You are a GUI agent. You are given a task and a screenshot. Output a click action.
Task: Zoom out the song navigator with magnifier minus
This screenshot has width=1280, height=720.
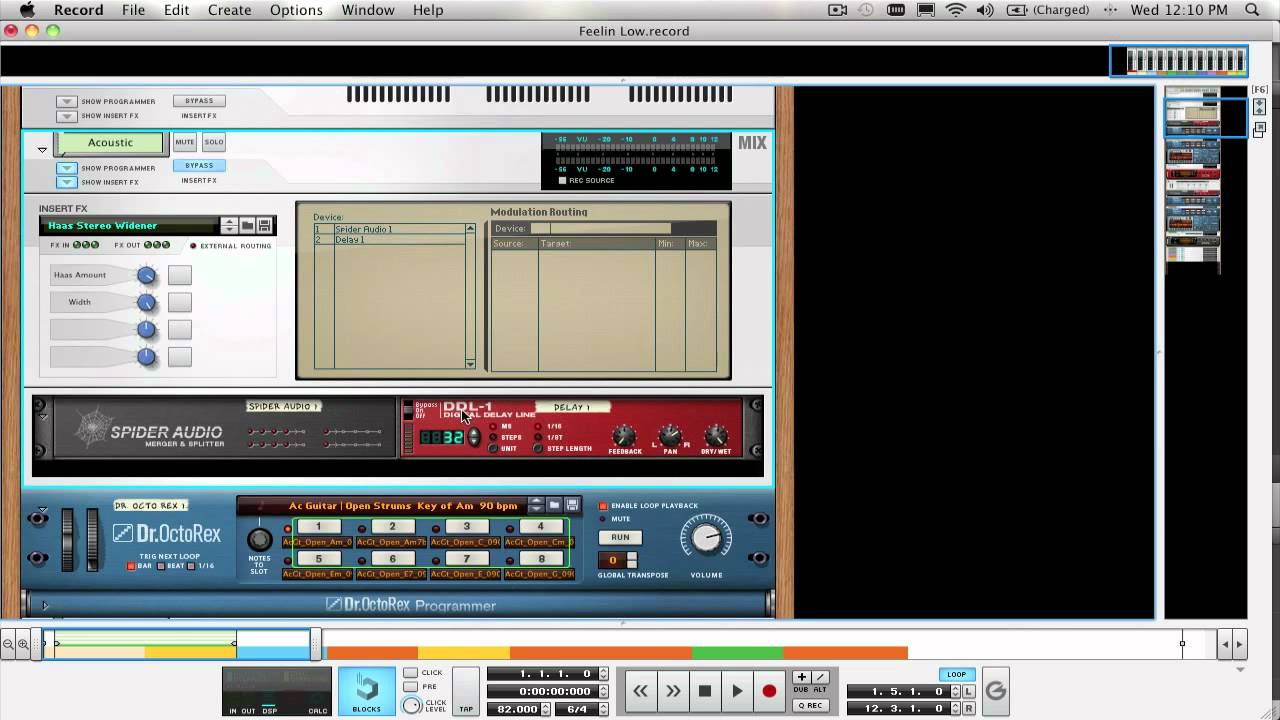pyautogui.click(x=8, y=645)
